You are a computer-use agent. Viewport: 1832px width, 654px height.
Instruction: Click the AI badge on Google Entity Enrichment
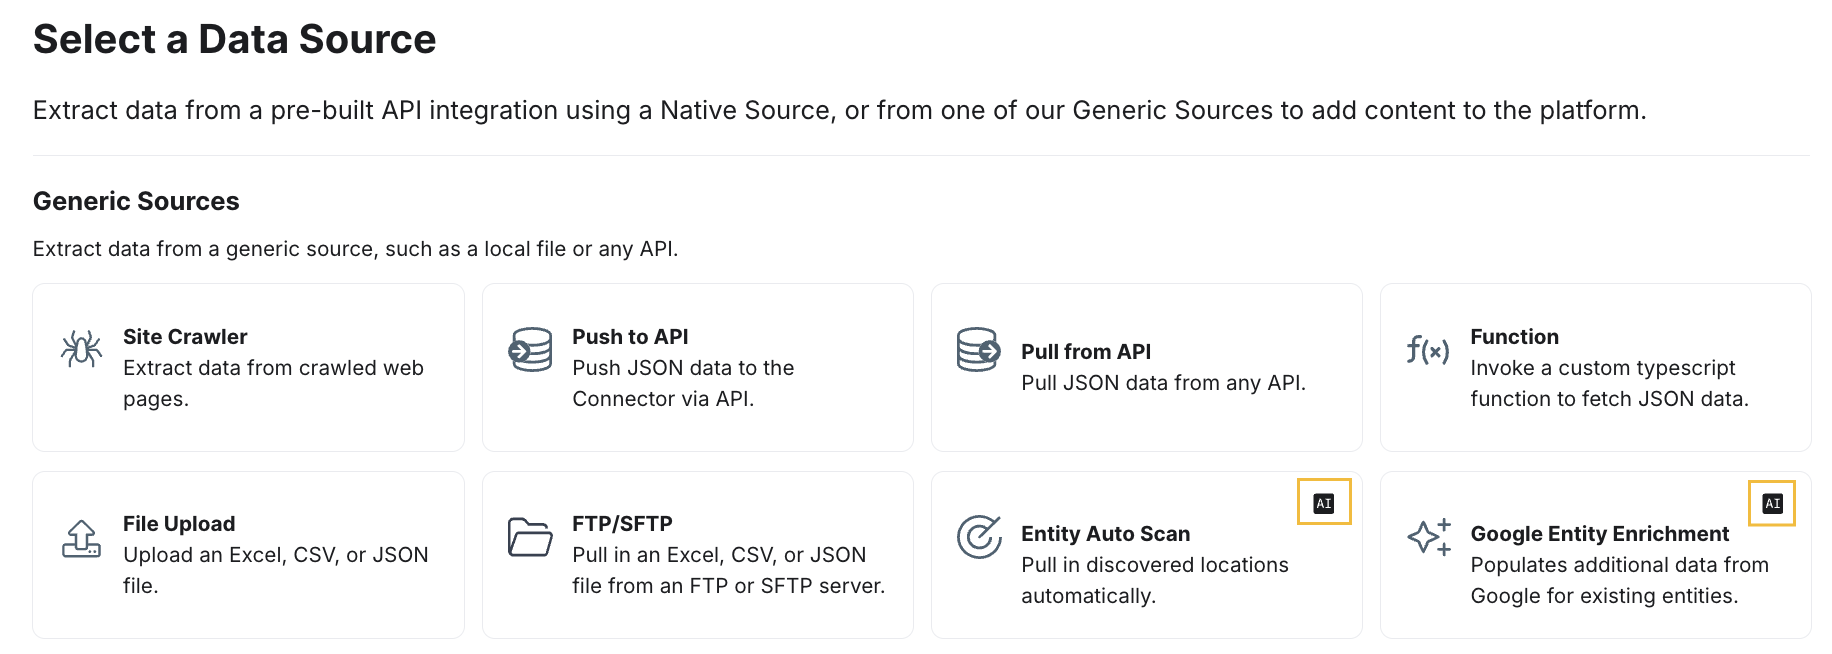pyautogui.click(x=1773, y=503)
